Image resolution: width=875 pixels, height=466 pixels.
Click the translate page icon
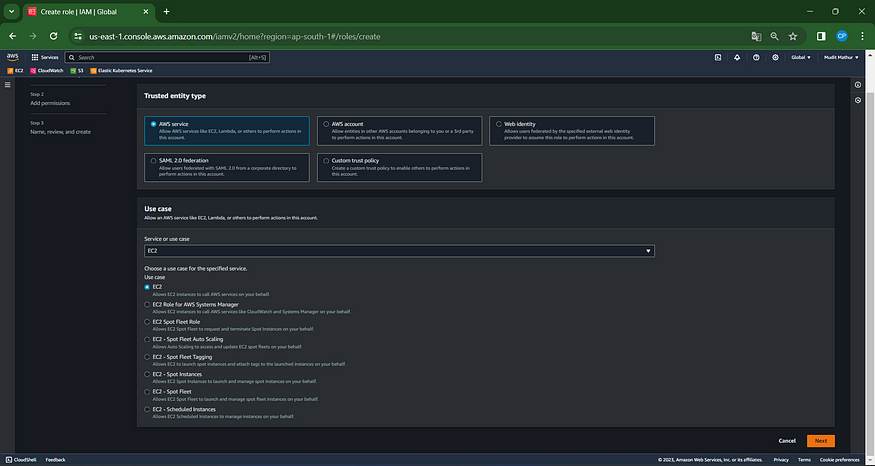[x=756, y=36]
